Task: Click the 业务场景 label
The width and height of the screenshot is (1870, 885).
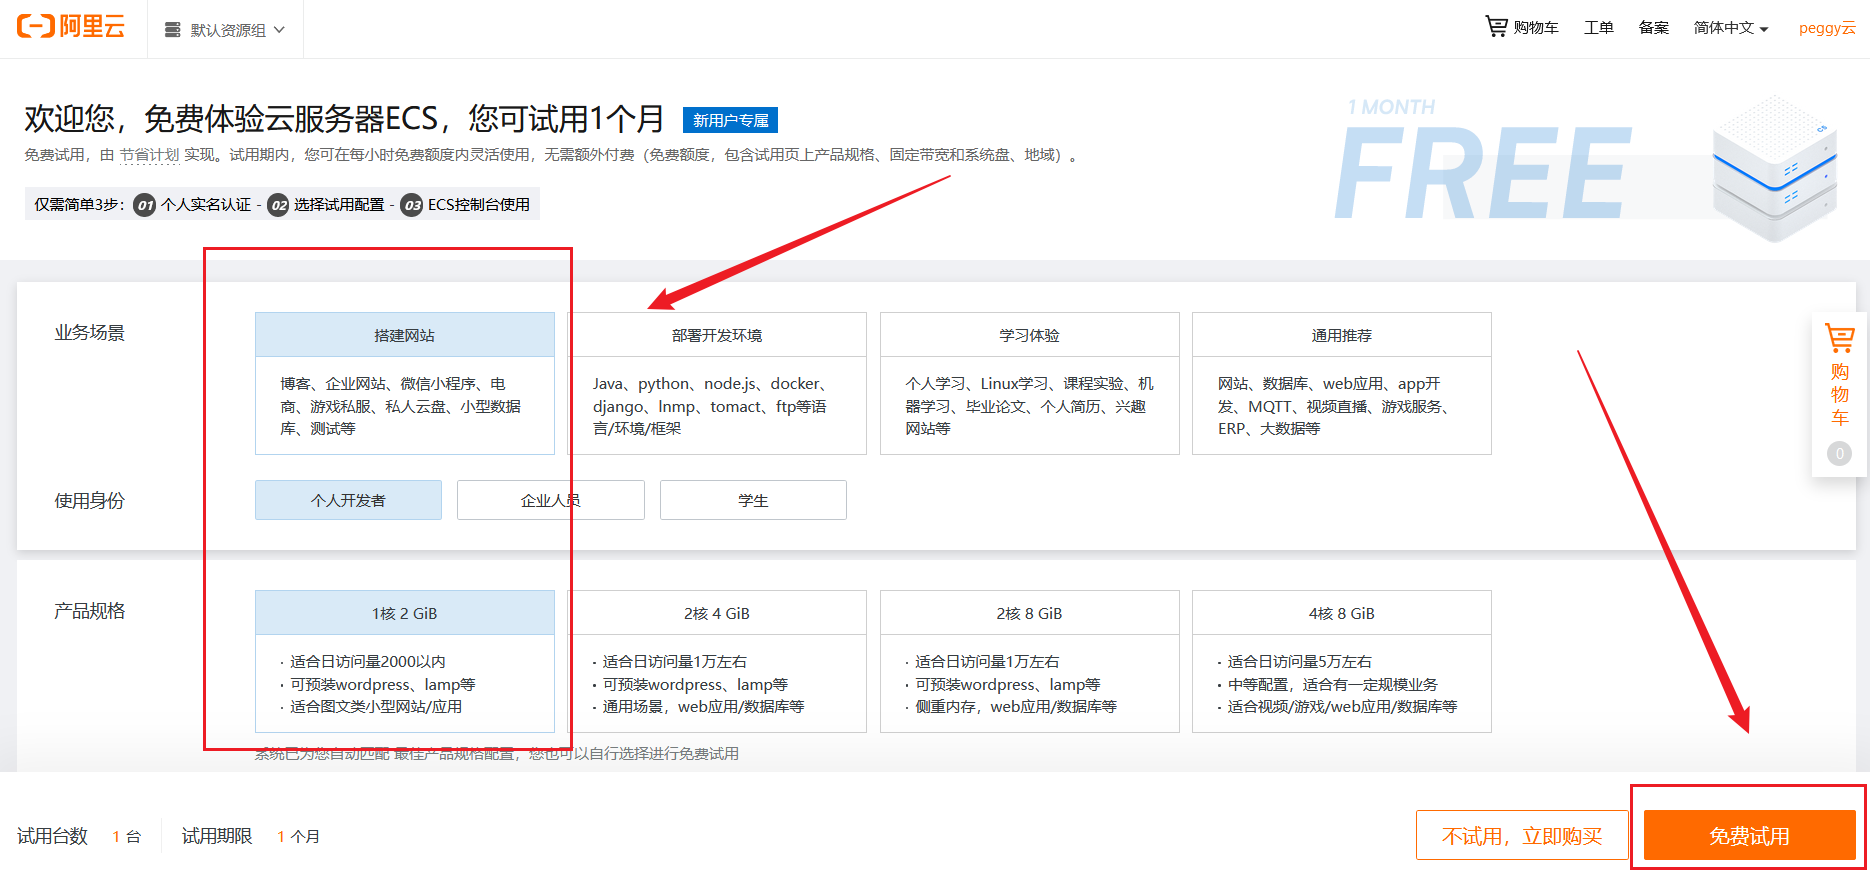Action: (90, 333)
